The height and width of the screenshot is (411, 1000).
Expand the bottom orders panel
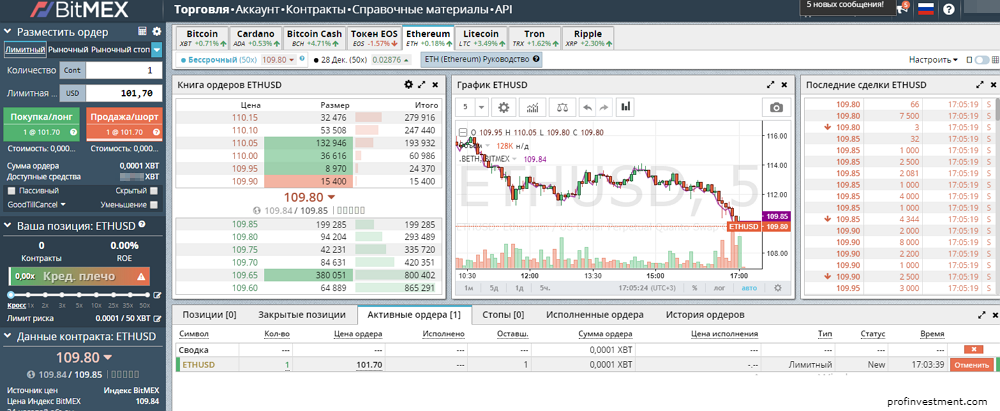tap(981, 315)
